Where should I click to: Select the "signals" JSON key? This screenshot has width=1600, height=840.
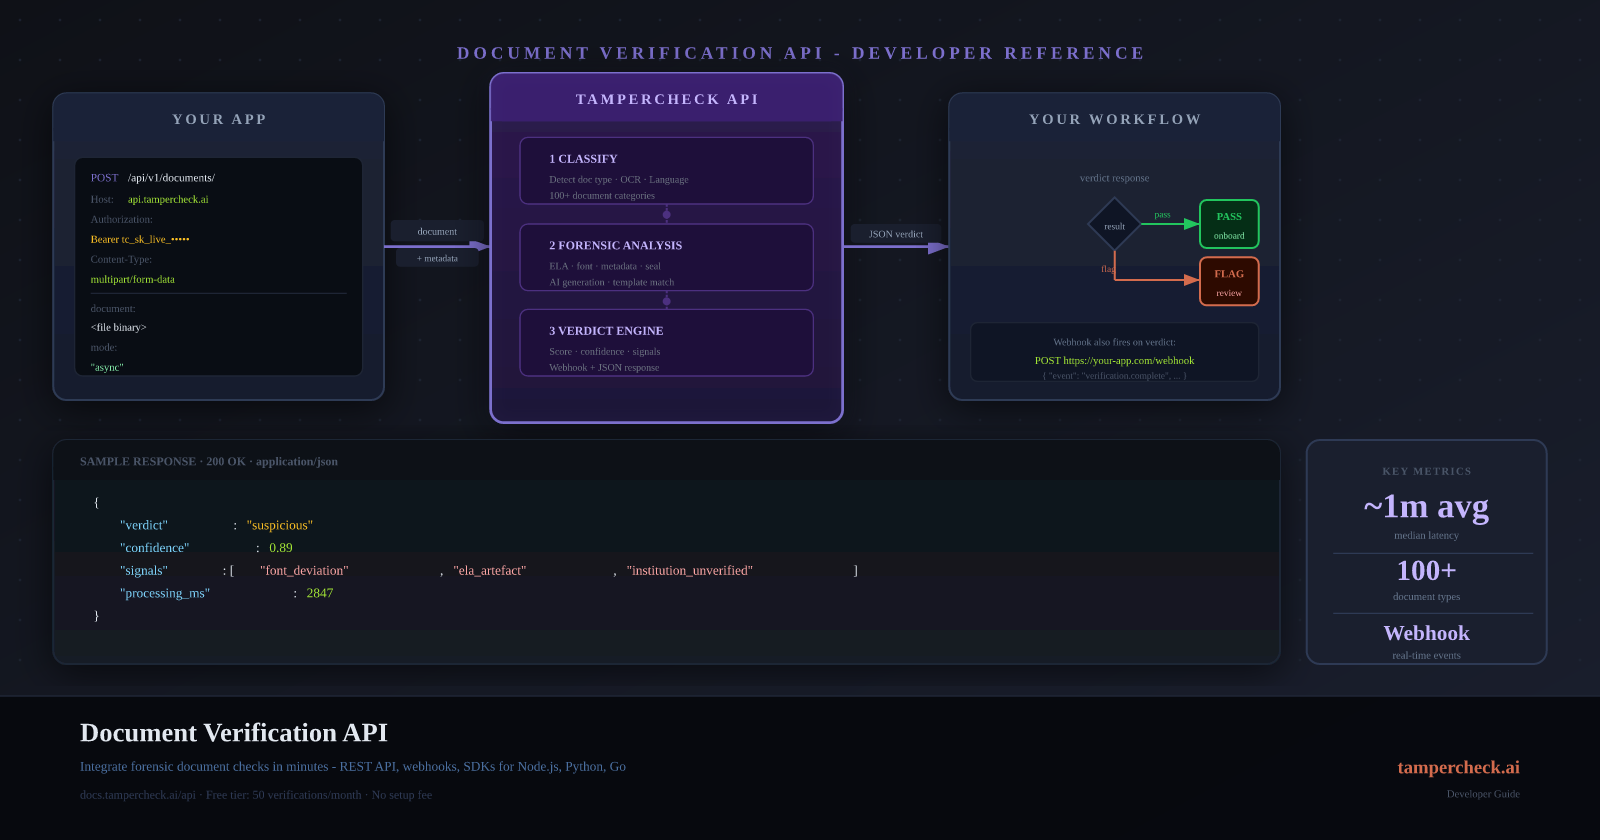[x=144, y=571]
